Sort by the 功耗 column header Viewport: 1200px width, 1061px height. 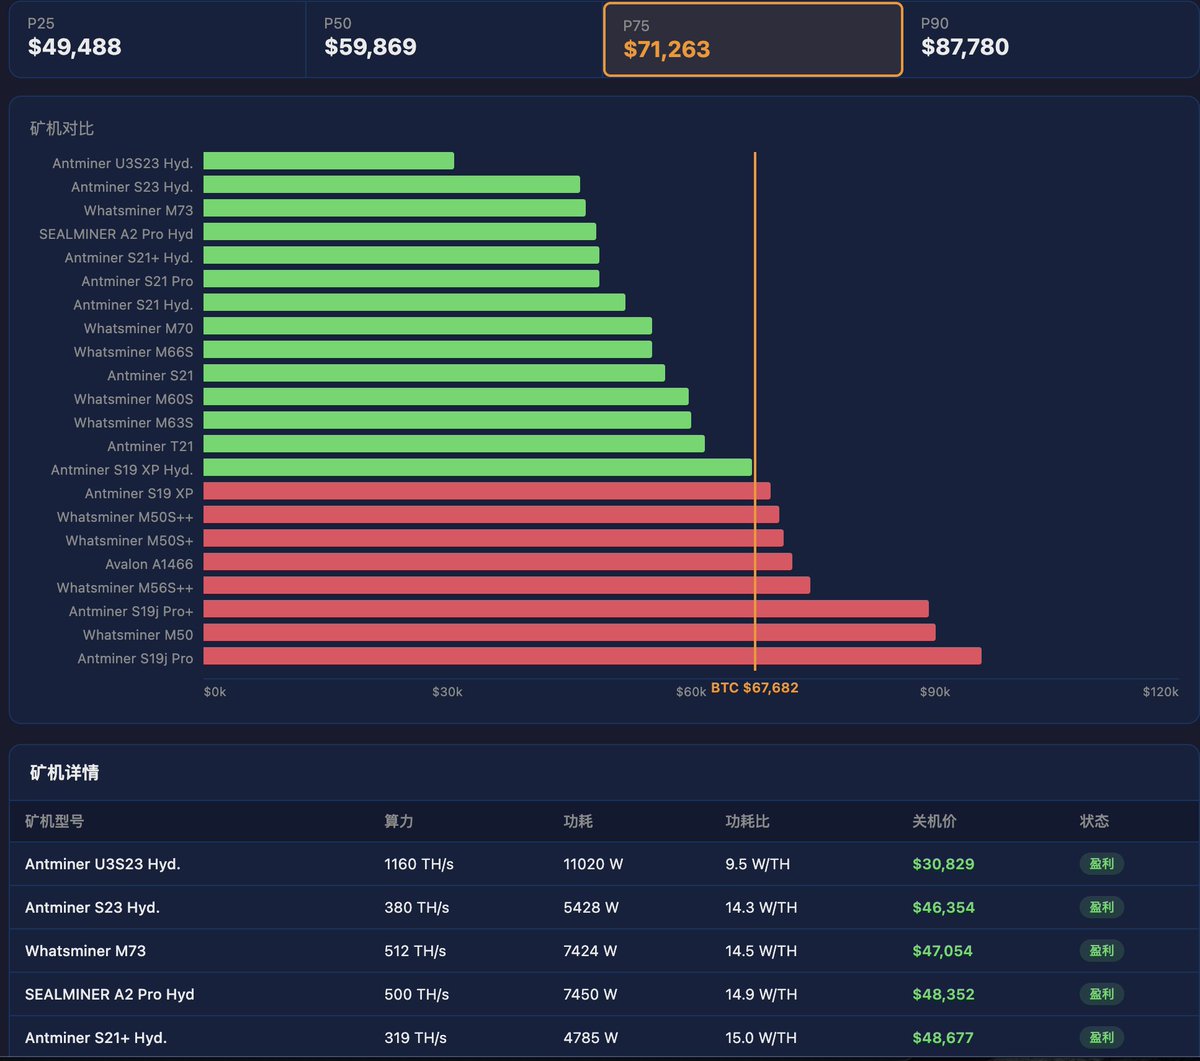[x=578, y=821]
